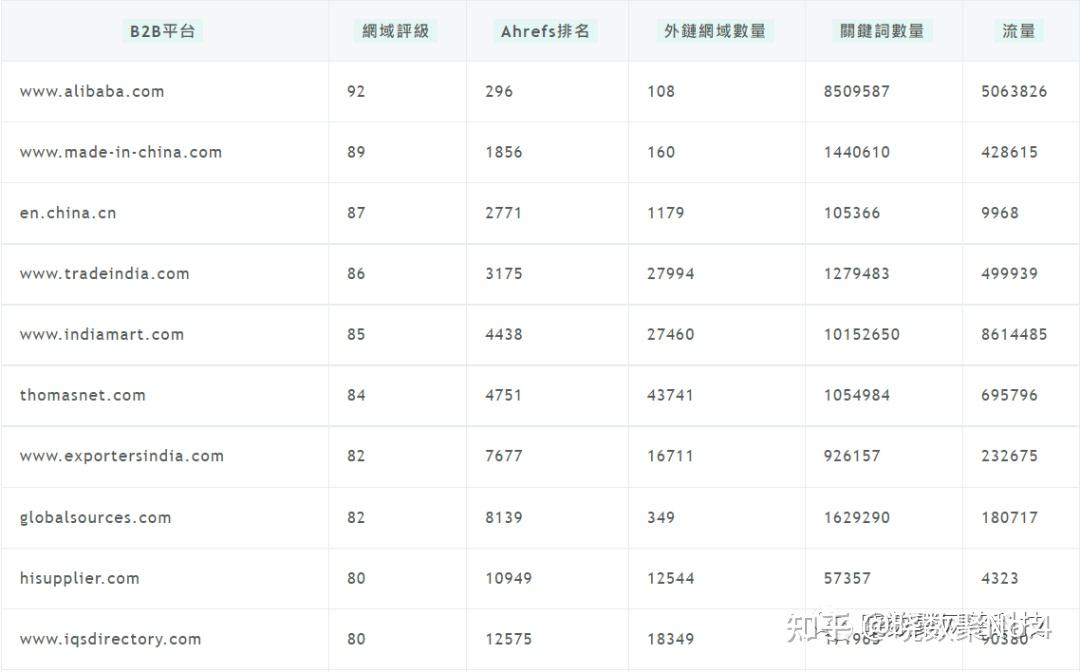Screen dimensions: 1080x672
Task: Click Ahrefs rank value 2771
Action: (x=503, y=213)
